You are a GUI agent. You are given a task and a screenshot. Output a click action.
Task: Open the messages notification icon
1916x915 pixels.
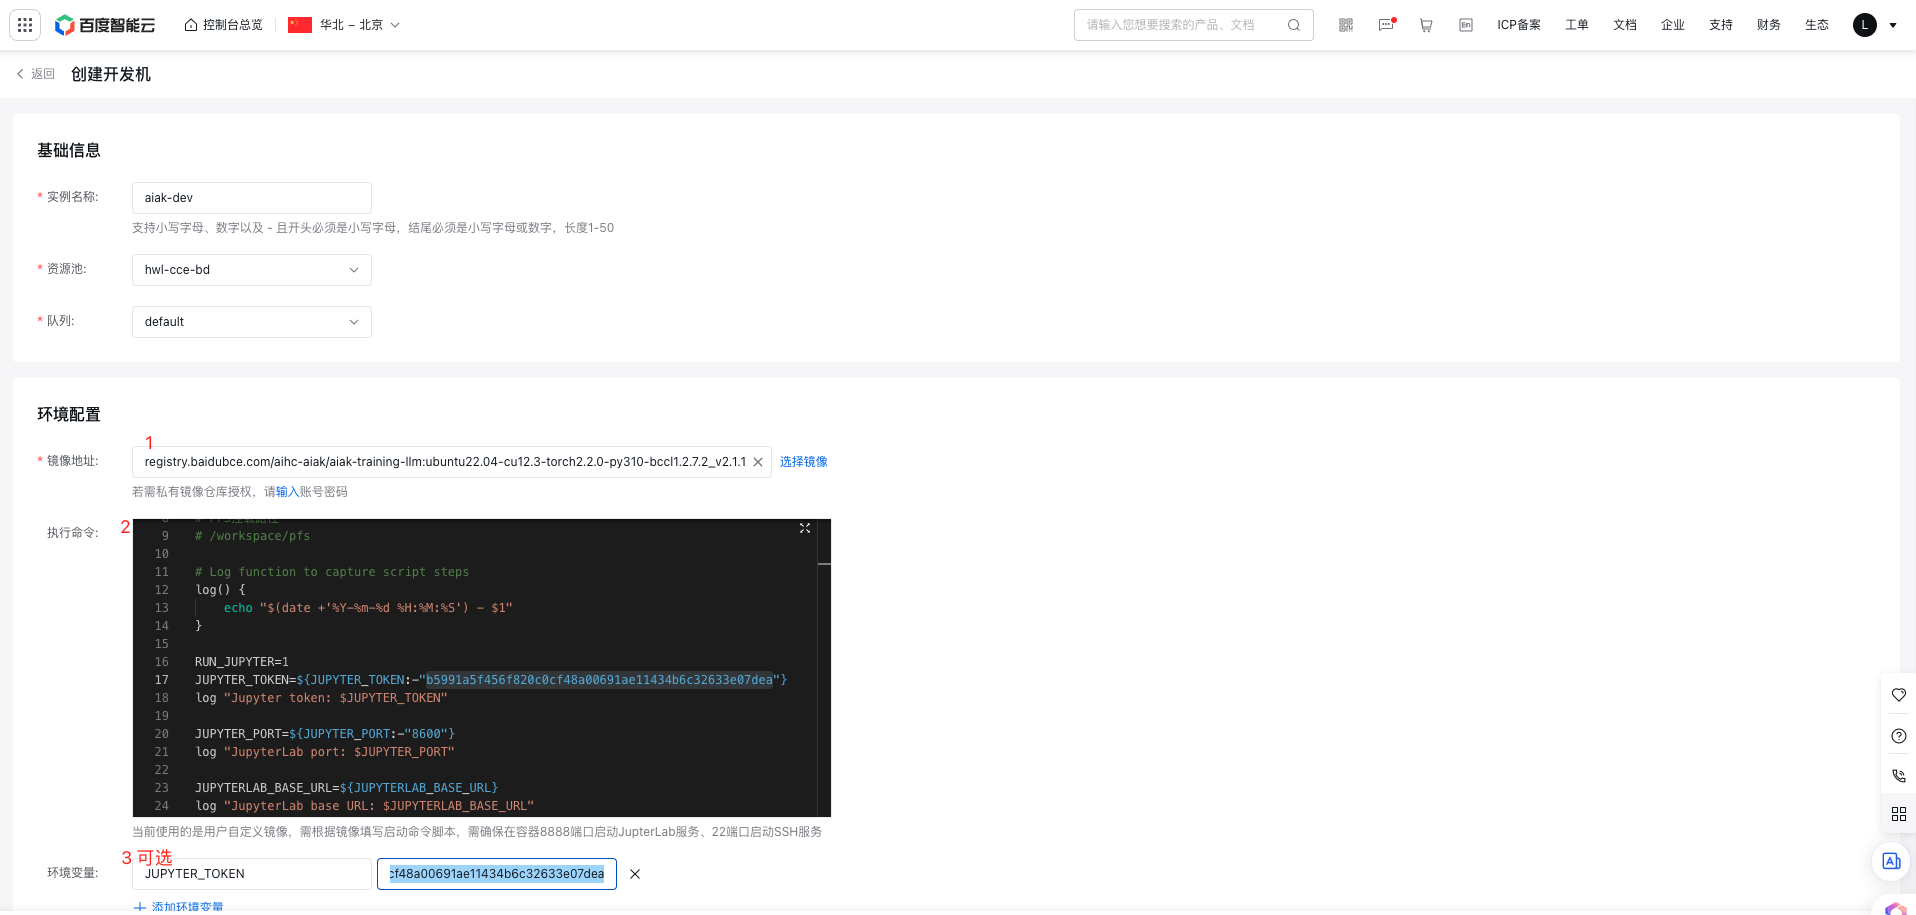click(1386, 25)
